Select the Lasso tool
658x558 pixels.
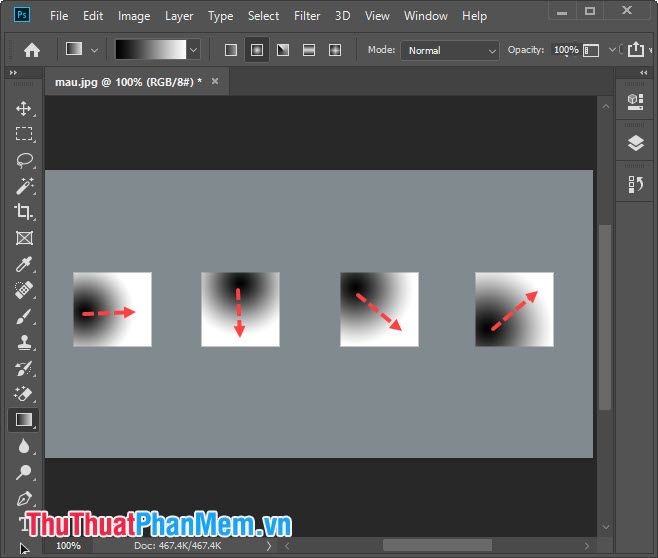coord(24,160)
